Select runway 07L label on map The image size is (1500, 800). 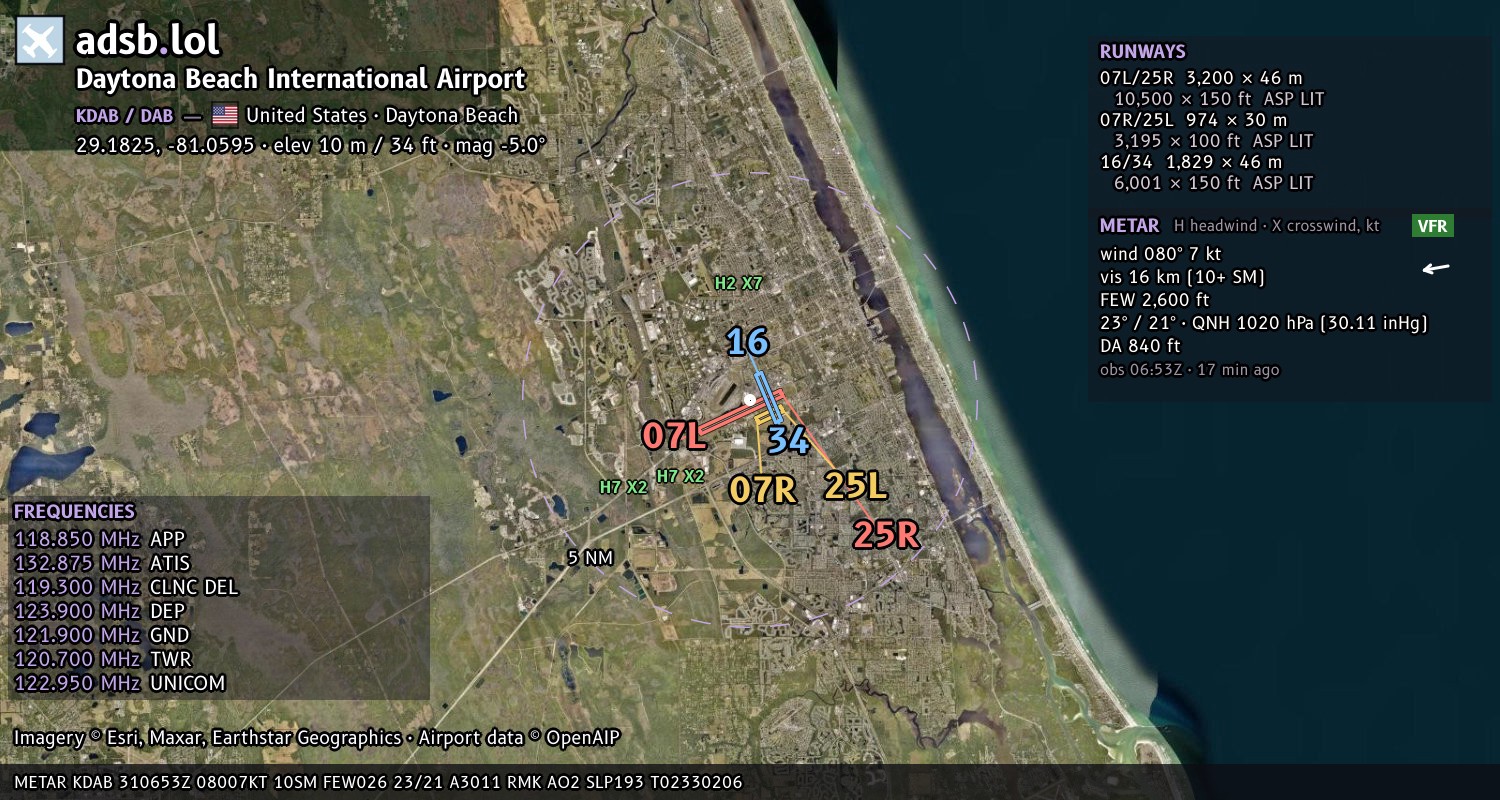[674, 435]
